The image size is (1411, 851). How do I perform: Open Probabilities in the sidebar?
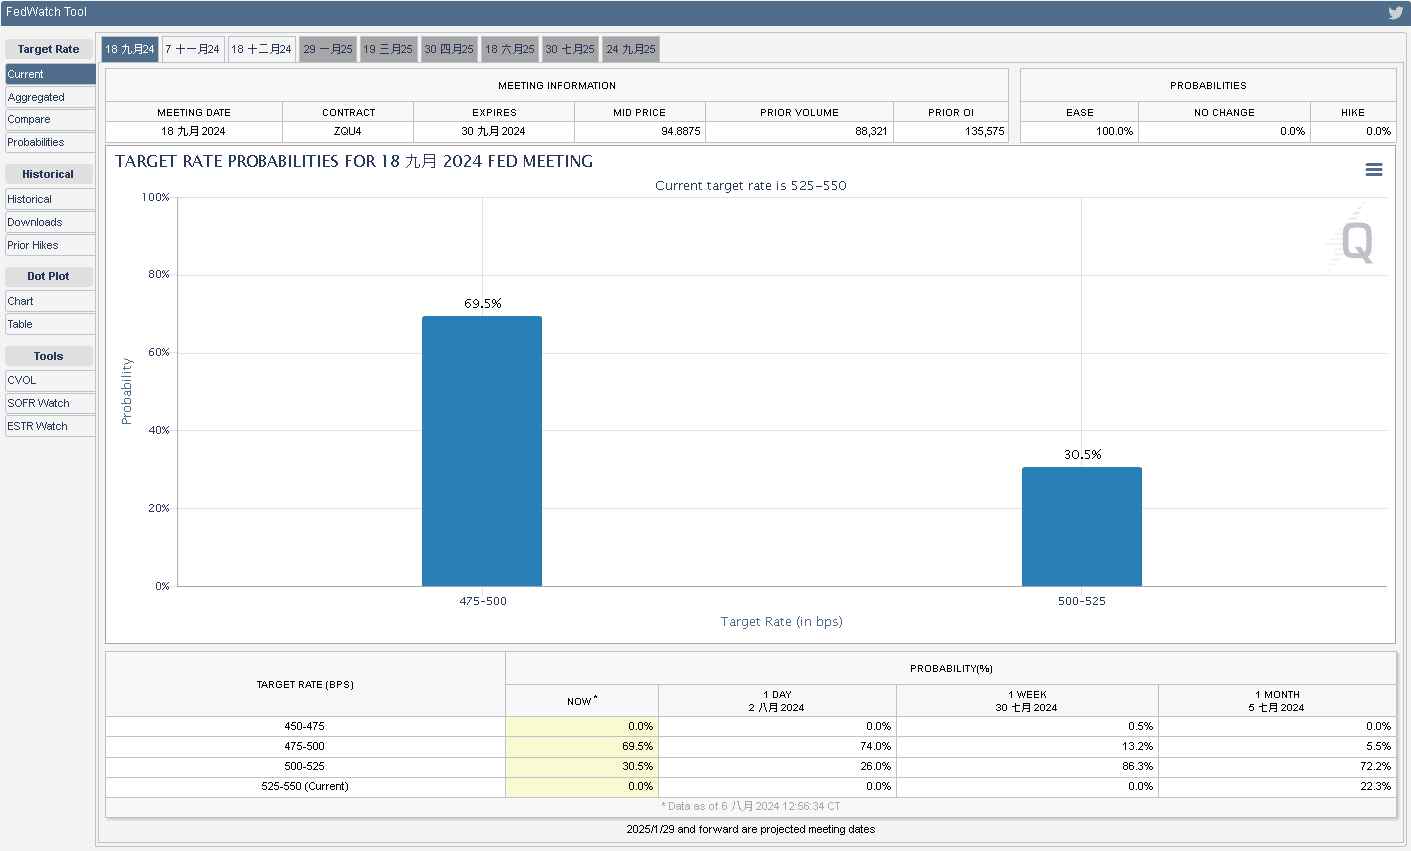point(50,142)
